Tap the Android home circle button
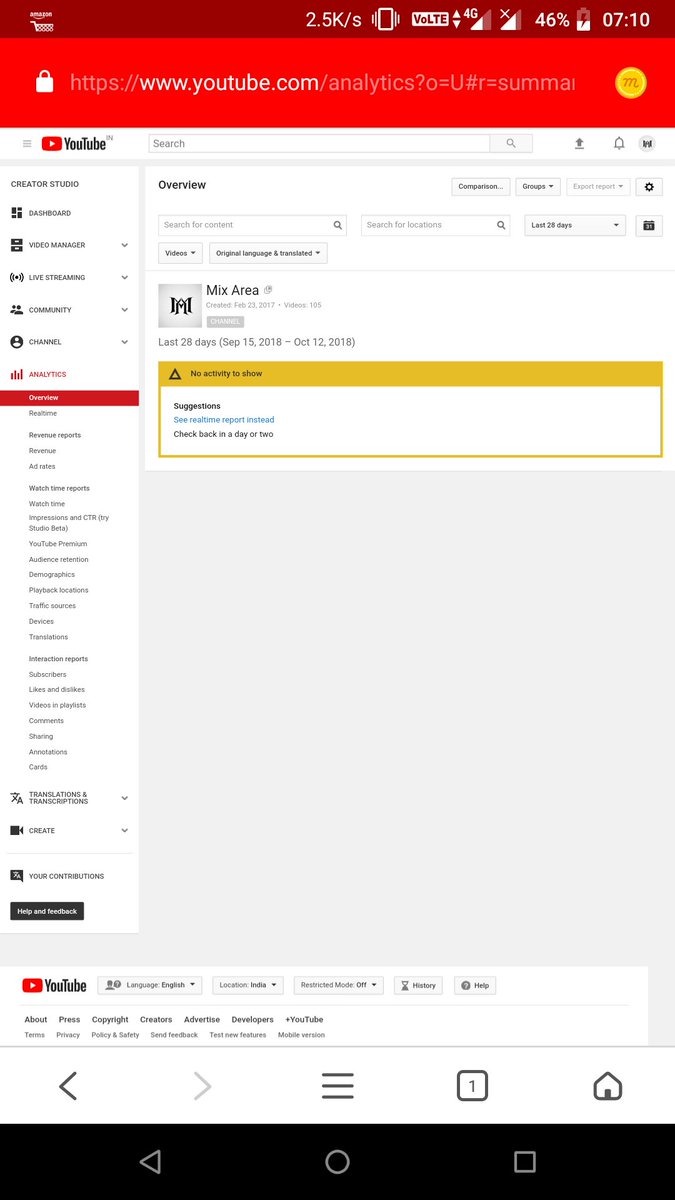675x1200 pixels. pyautogui.click(x=337, y=1161)
